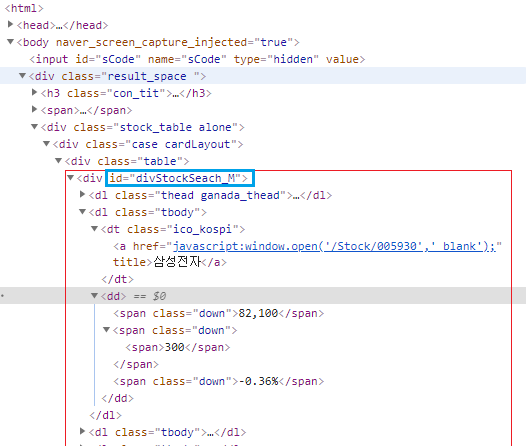This screenshot has width=526, height=446.
Task: Select the input sCode hidden element row
Action: tap(197, 59)
